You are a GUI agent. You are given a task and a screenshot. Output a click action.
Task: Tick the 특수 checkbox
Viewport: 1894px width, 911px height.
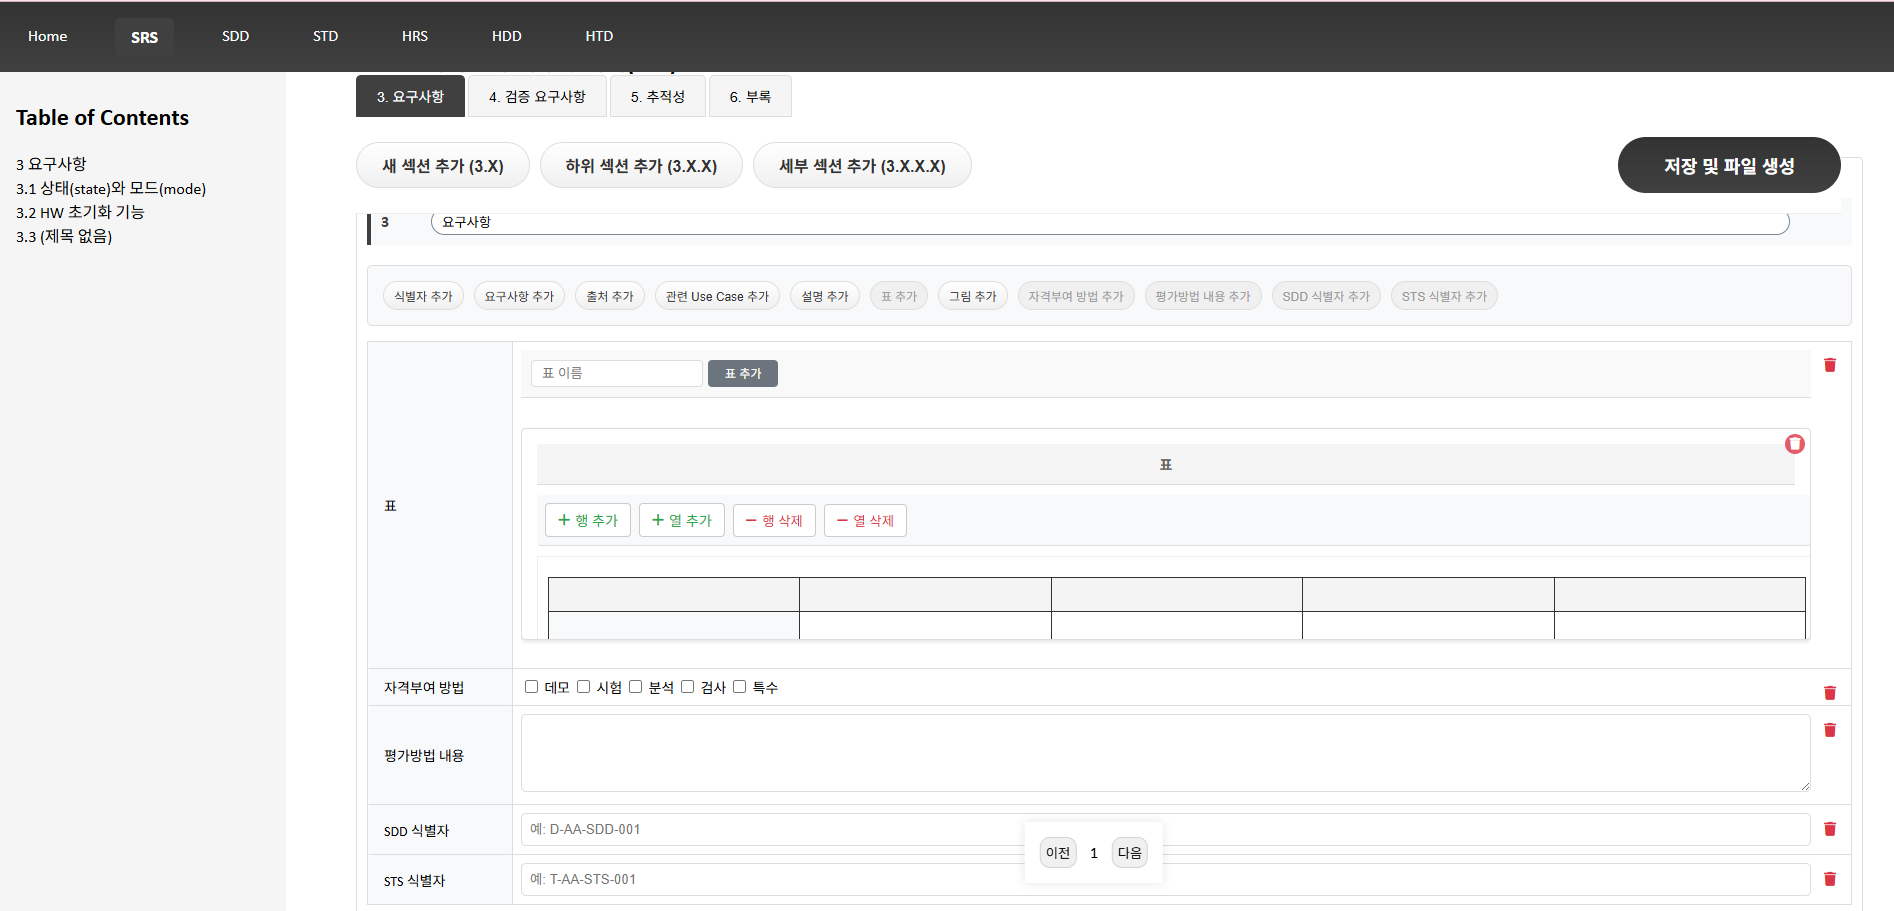point(739,686)
